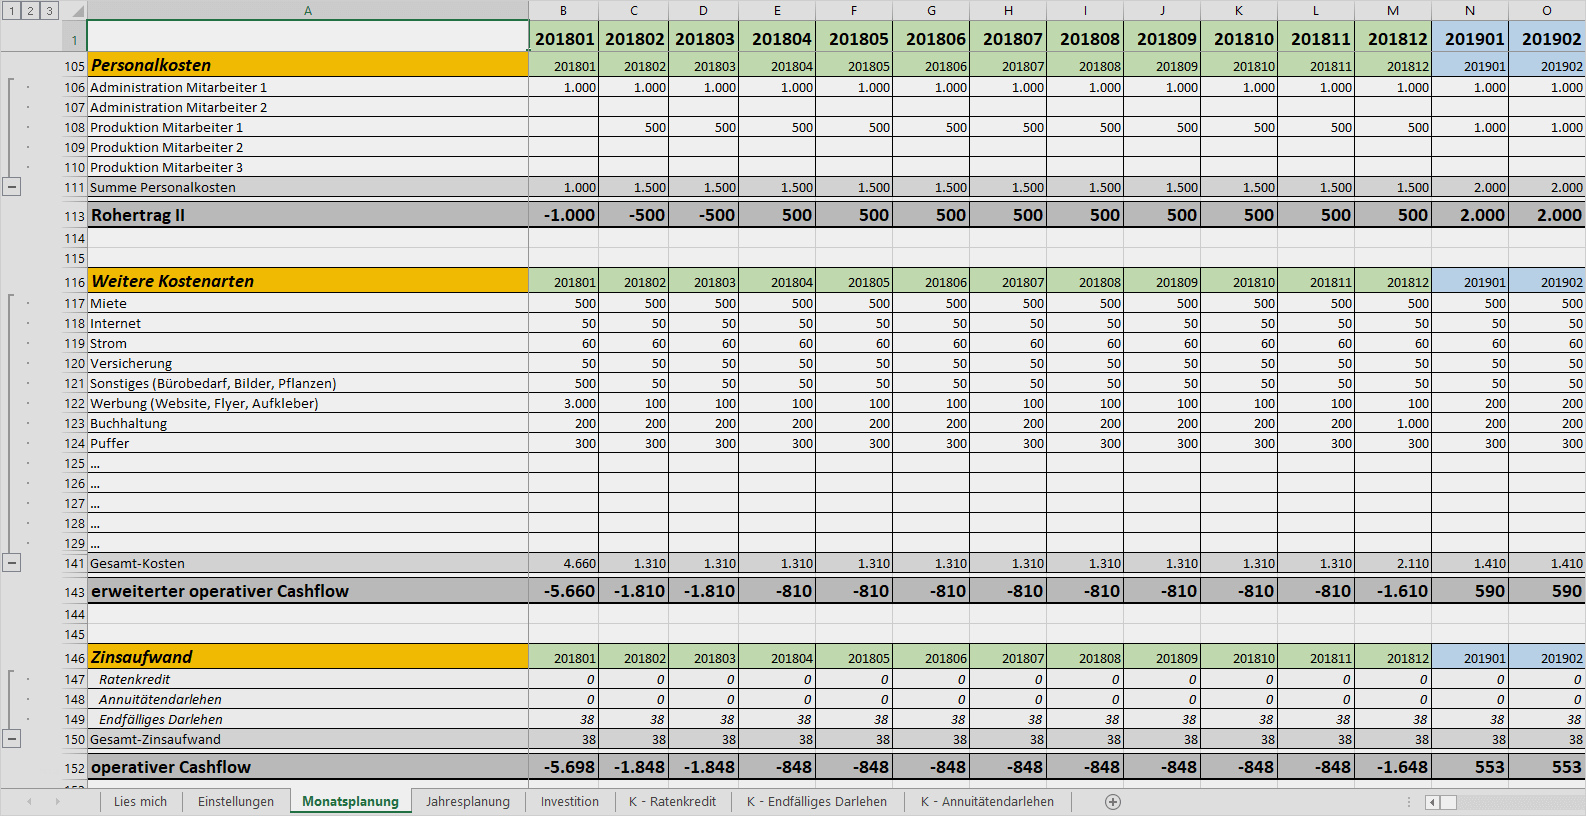Go to the Lies mich sheet
1586x816 pixels.
click(x=140, y=802)
